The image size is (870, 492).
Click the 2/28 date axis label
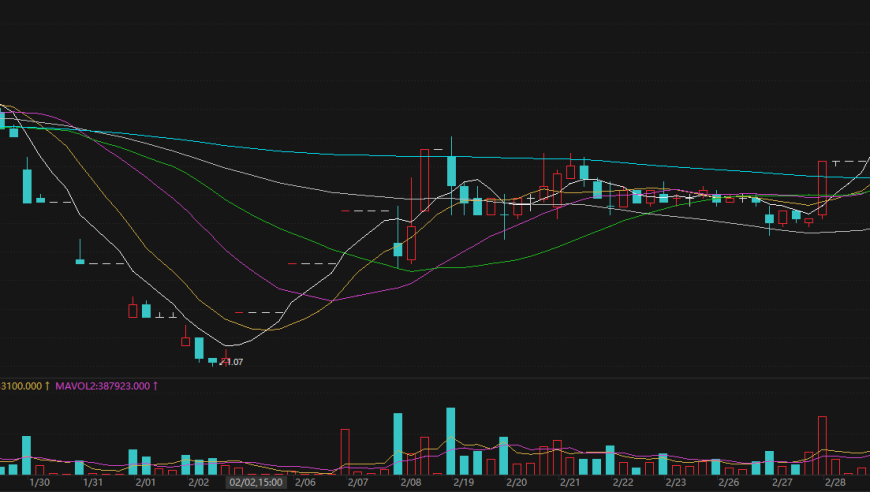(835, 482)
